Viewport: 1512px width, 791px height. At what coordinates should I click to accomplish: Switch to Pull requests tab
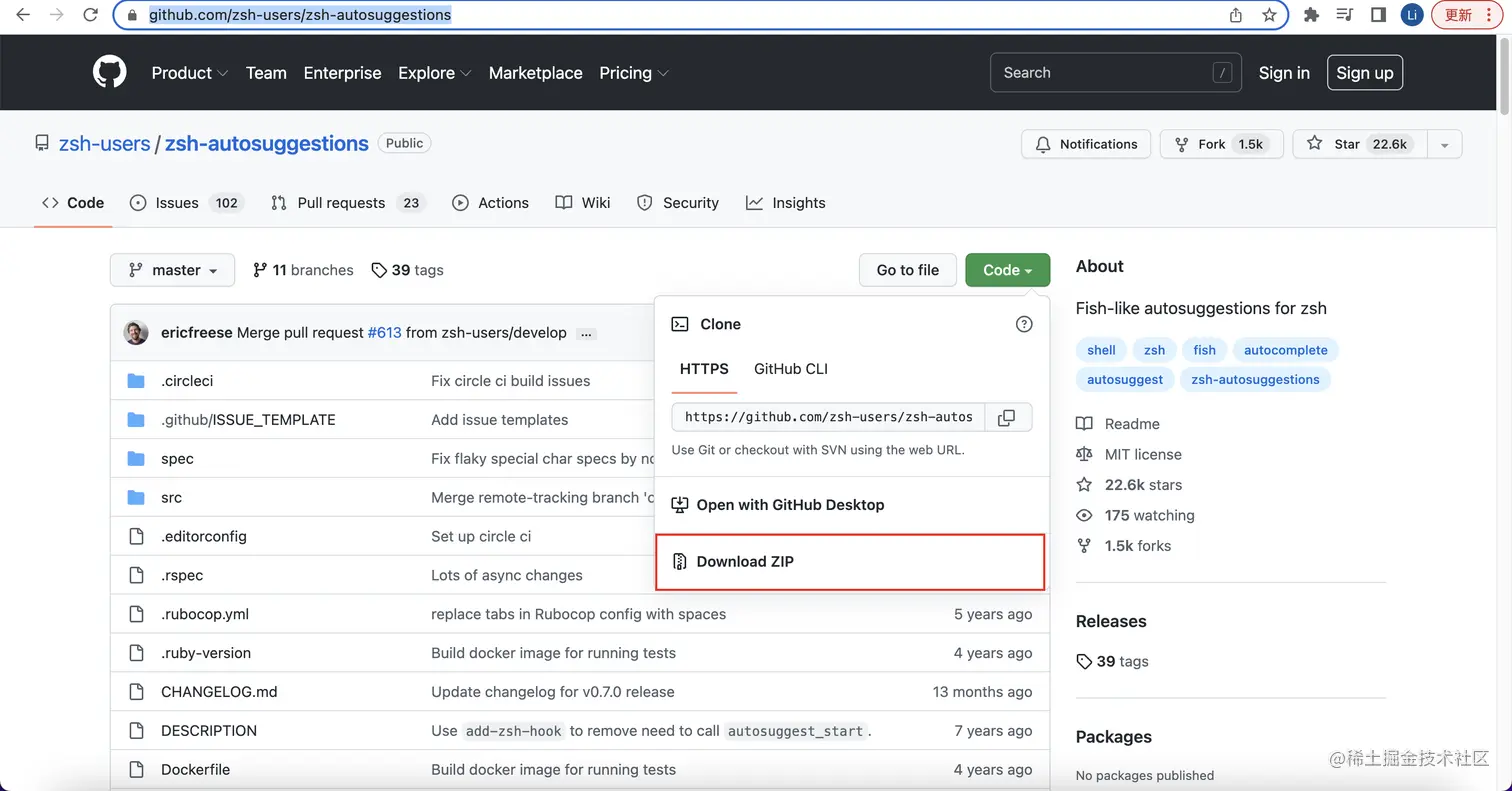pyautogui.click(x=348, y=203)
